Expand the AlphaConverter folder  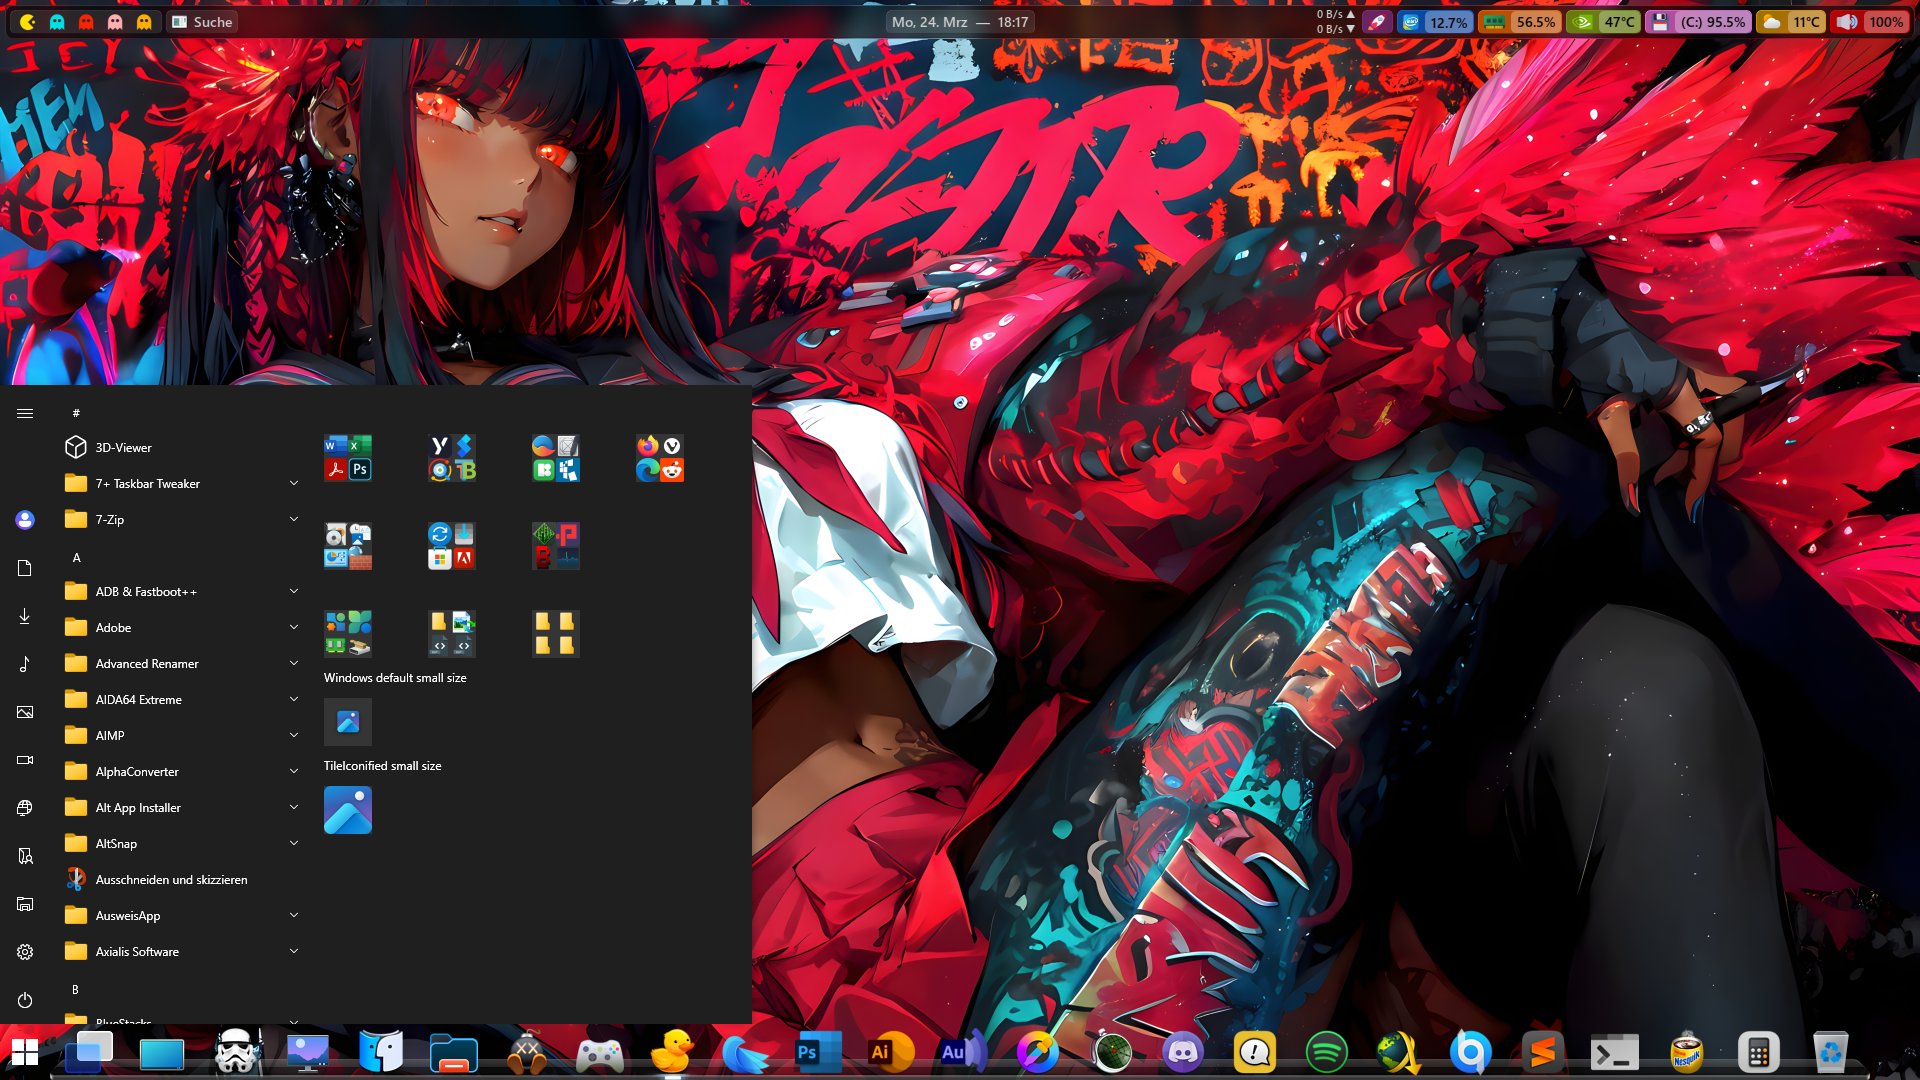294,771
